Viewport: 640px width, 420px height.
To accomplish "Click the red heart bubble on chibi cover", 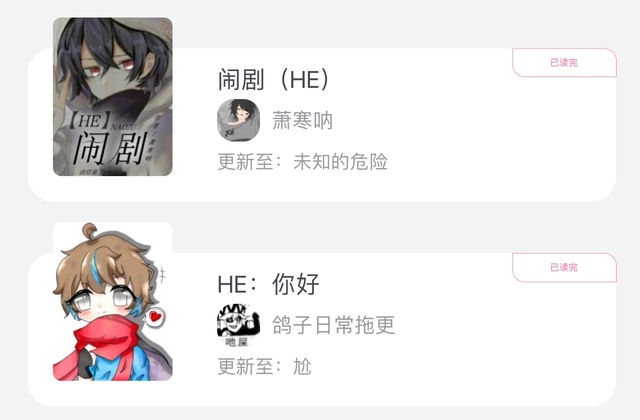I will coord(155,317).
